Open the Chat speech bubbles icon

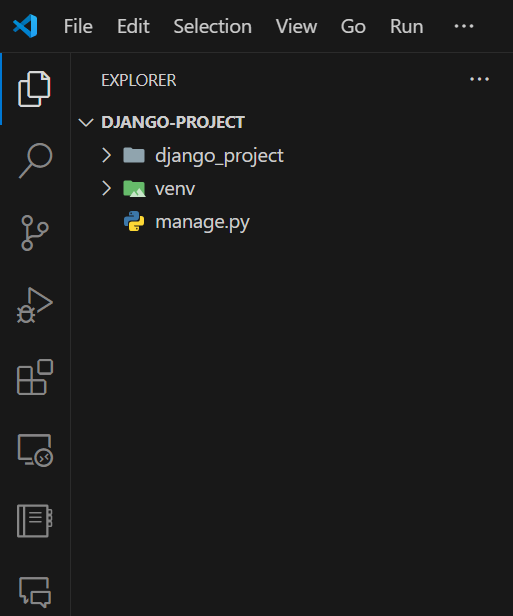click(x=35, y=592)
